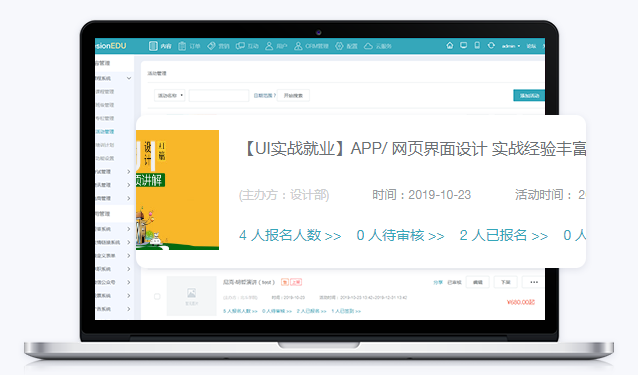Click the person icon beside CRM管理

point(298,46)
